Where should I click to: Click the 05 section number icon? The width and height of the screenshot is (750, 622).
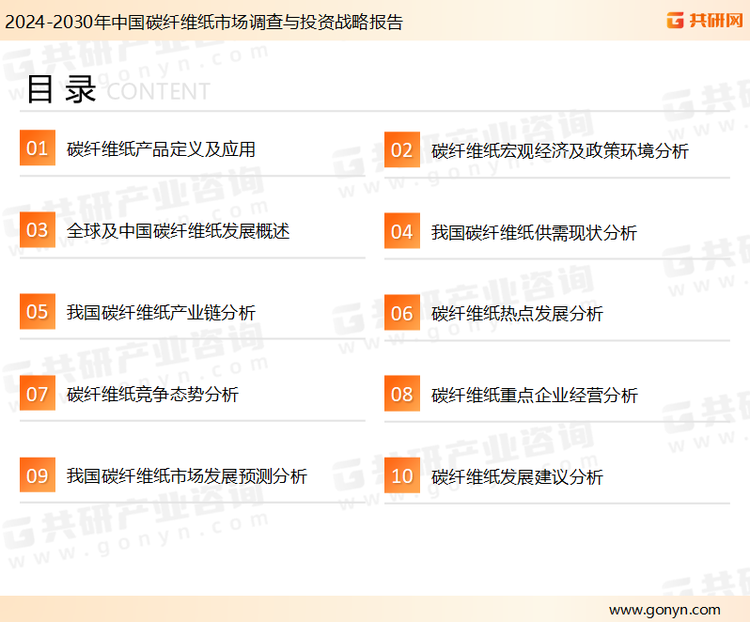click(37, 312)
